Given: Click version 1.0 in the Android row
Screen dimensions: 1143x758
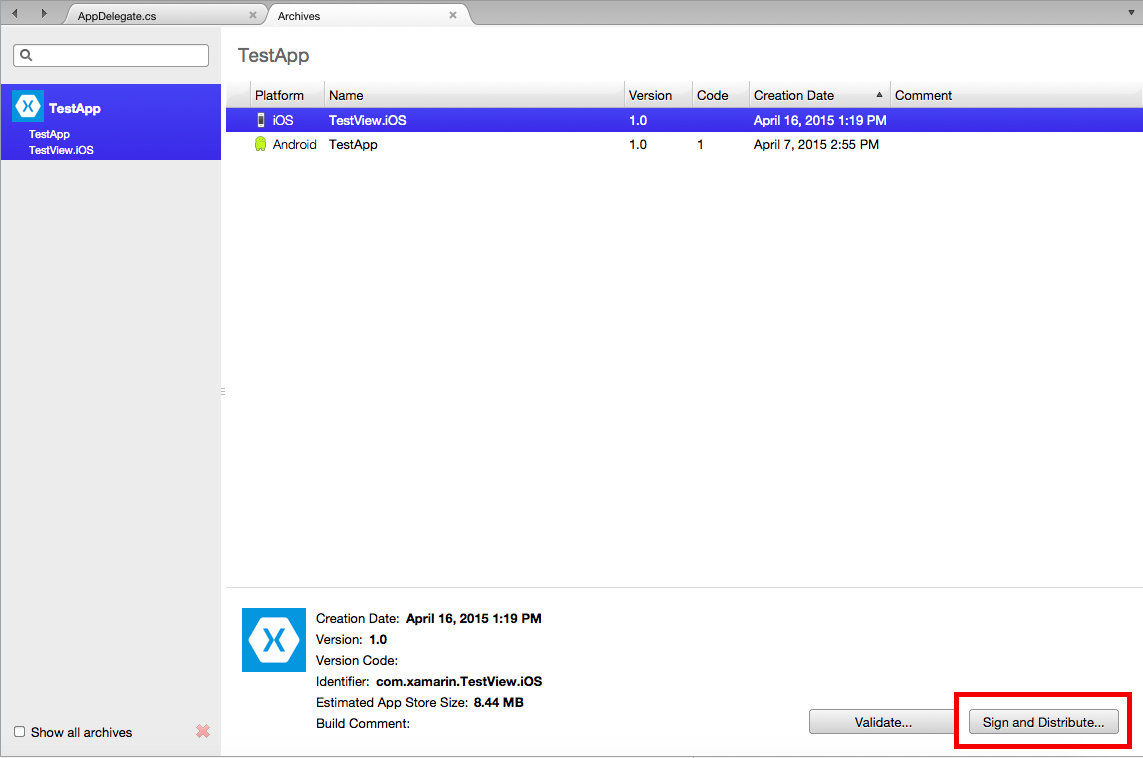Looking at the screenshot, I should (638, 144).
